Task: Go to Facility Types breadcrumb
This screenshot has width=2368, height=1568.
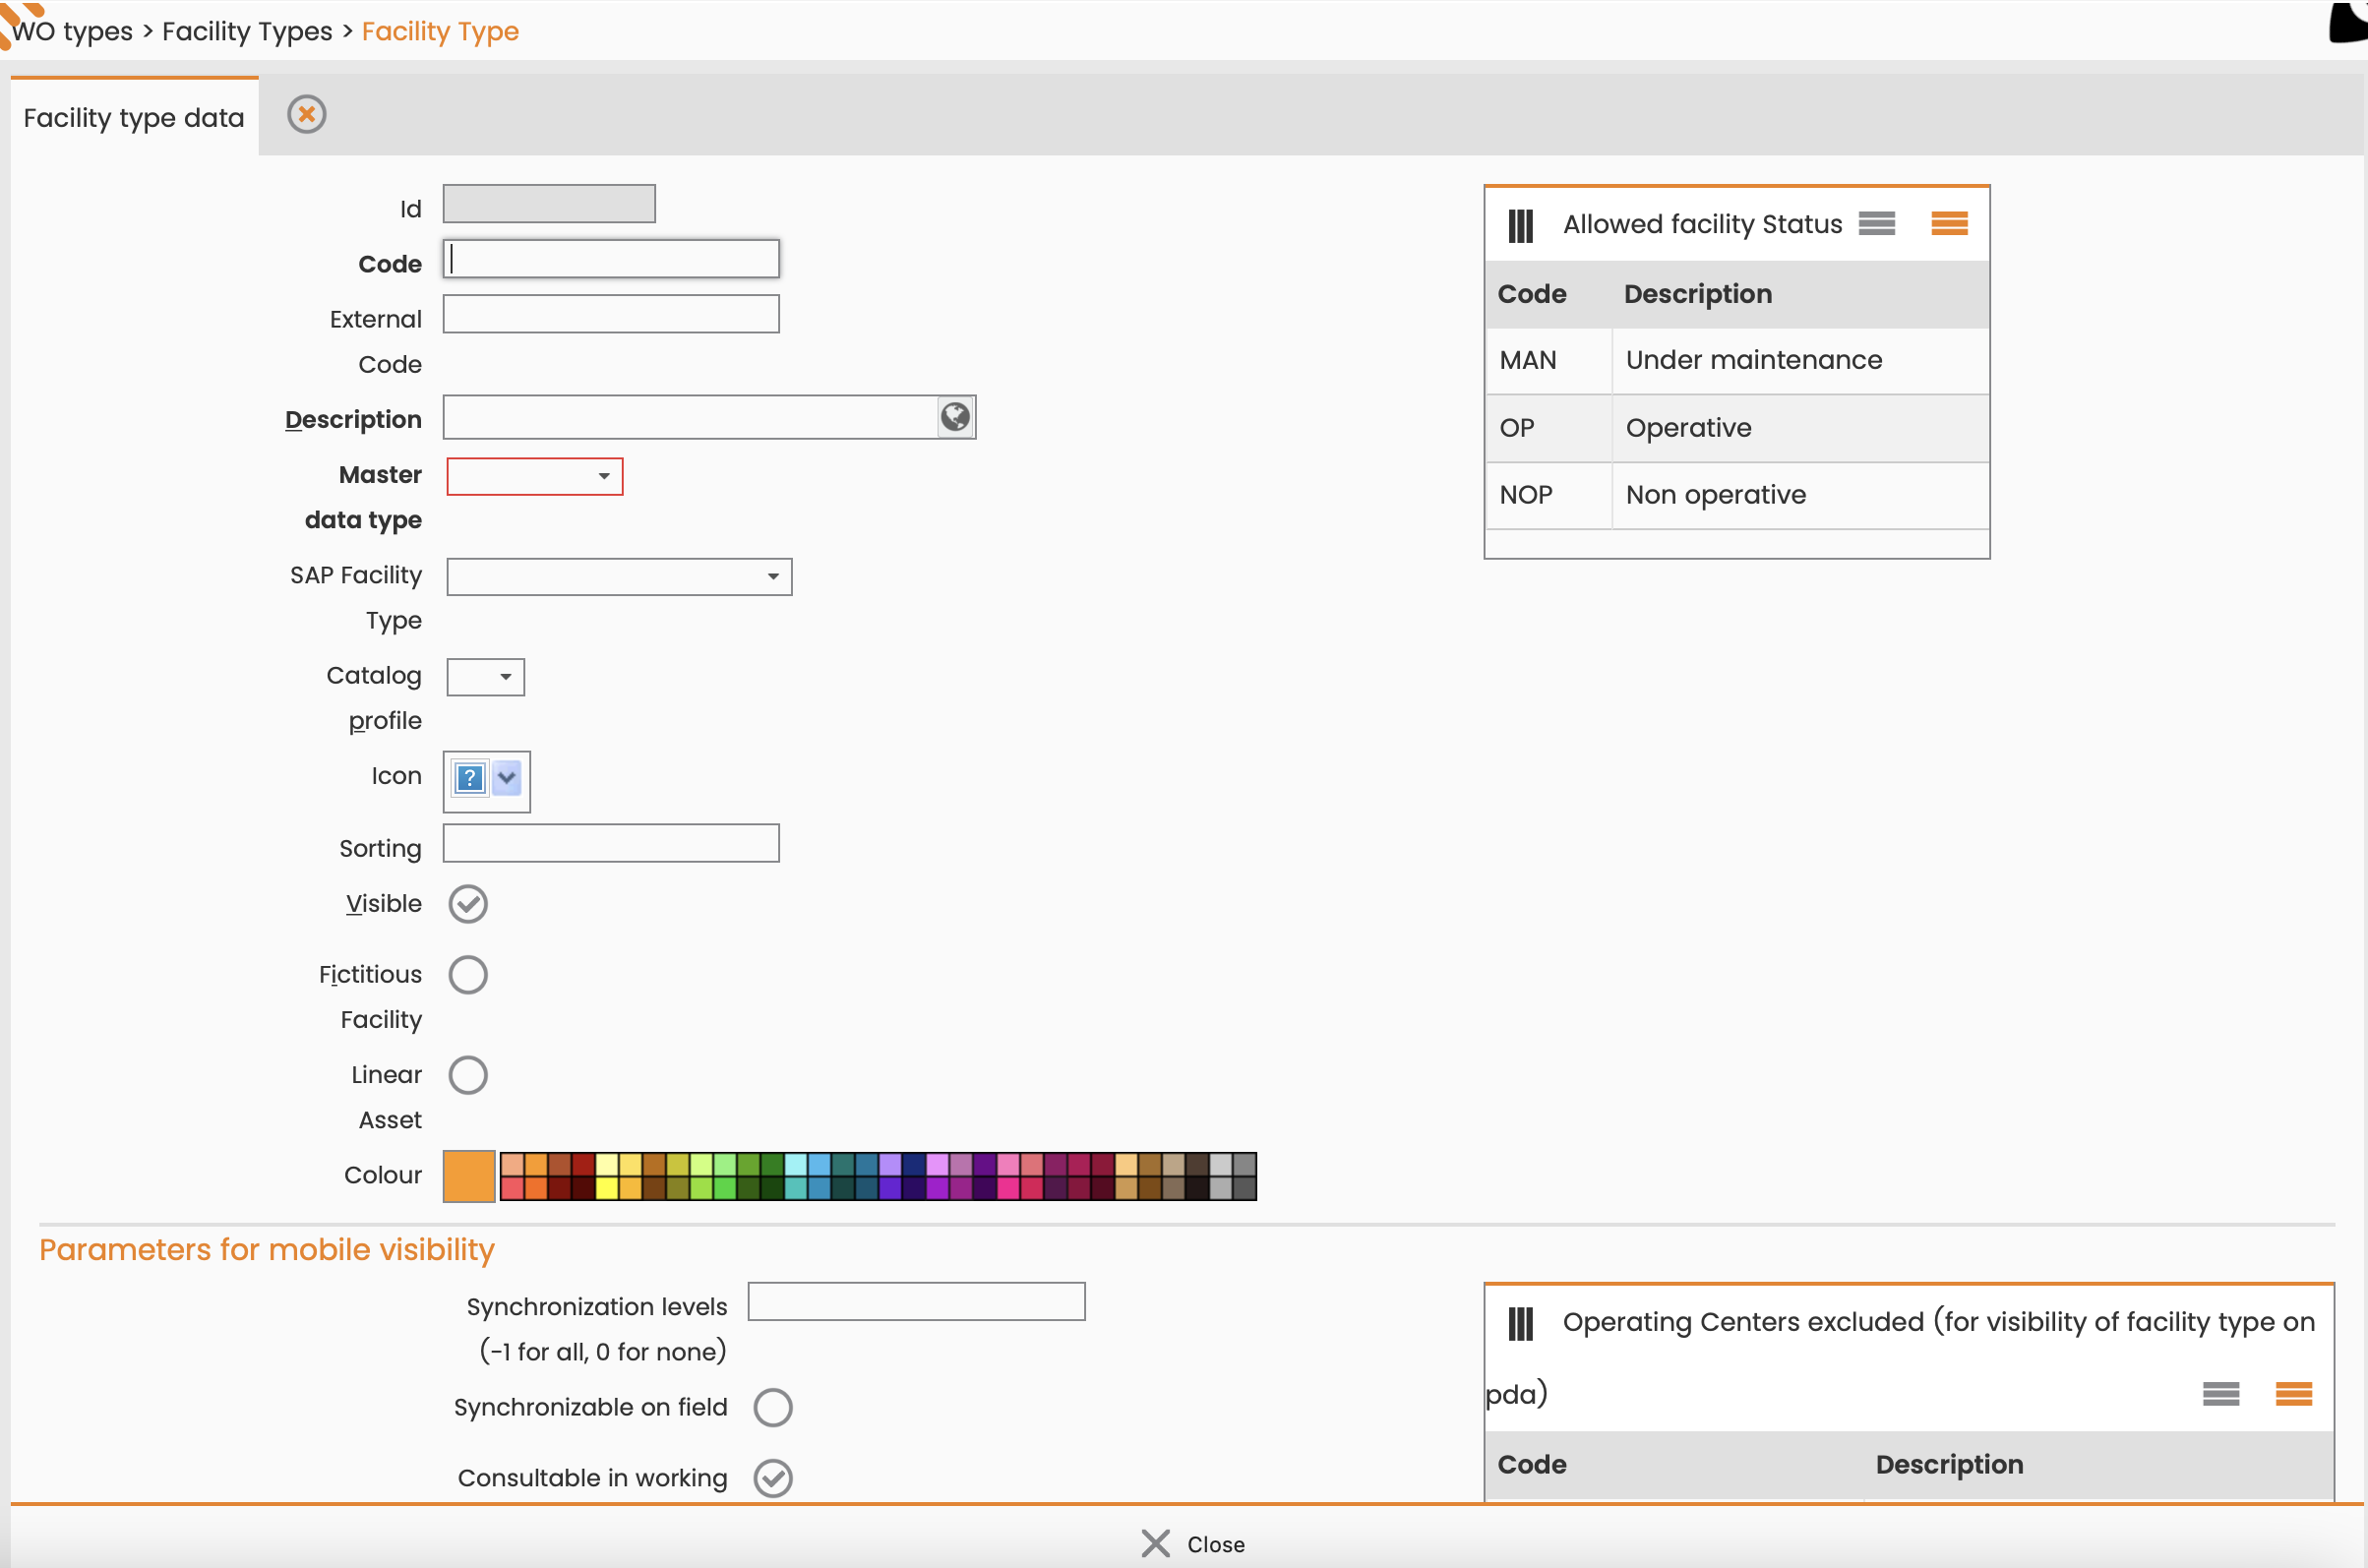Action: point(247,31)
